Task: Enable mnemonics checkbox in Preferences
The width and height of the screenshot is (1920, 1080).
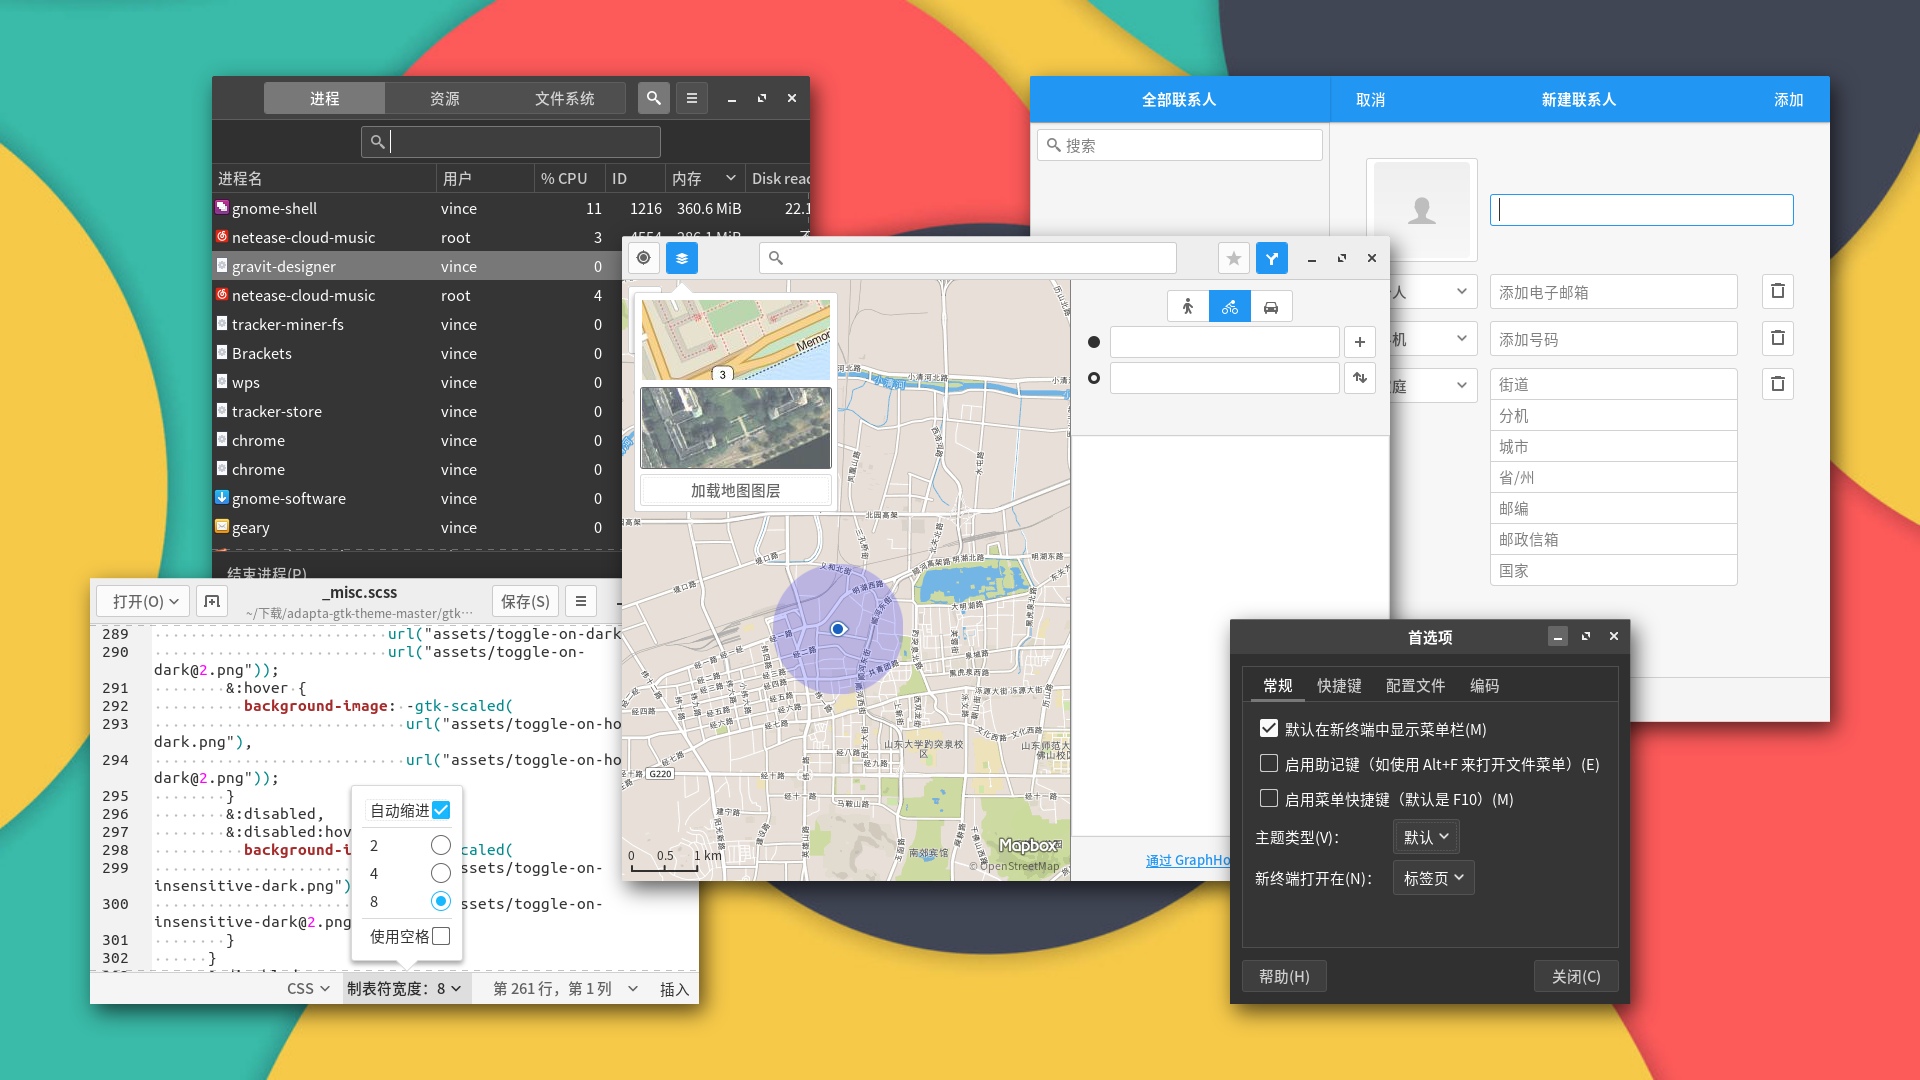Action: click(1269, 764)
